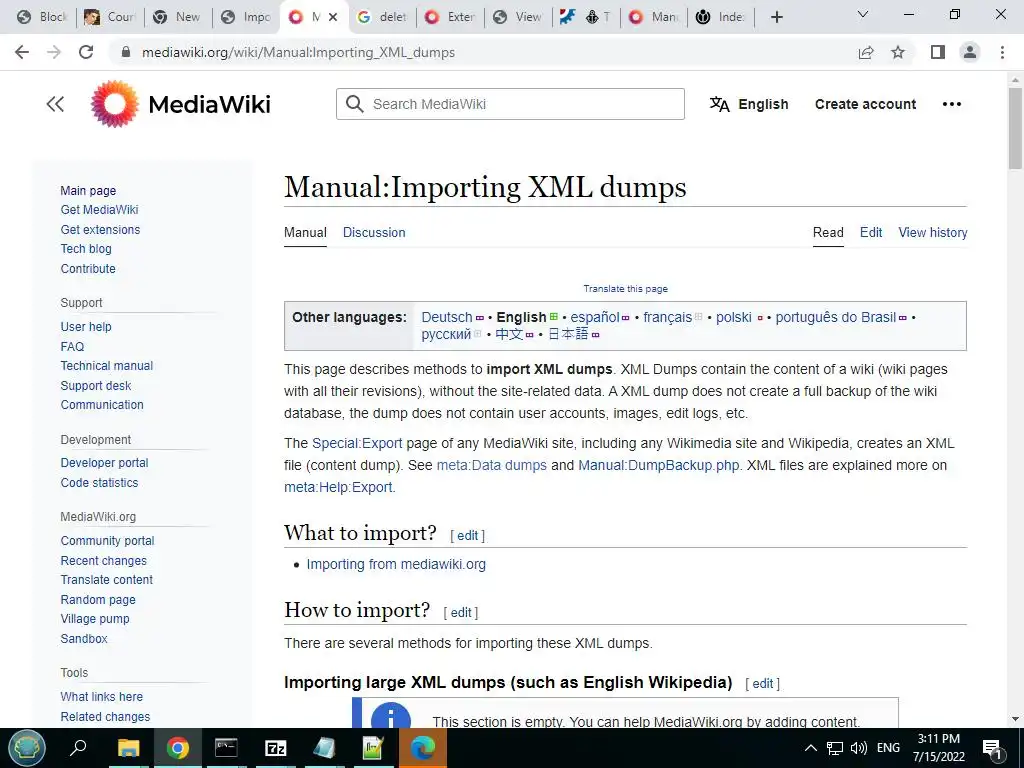Screen dimensions: 1024x768
Task: Switch to the Google browser tab
Action: coord(382,17)
